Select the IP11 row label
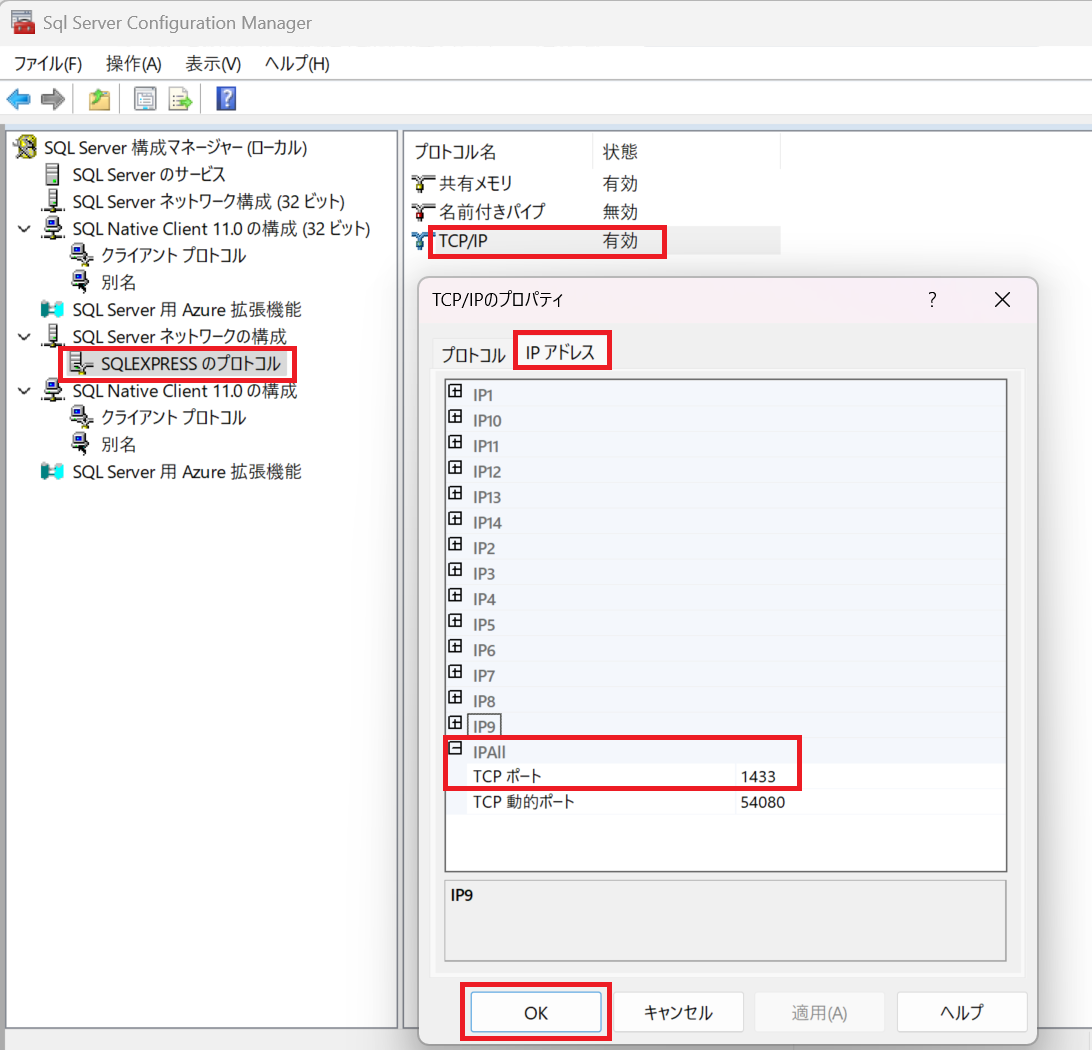The width and height of the screenshot is (1092, 1050). (x=485, y=446)
